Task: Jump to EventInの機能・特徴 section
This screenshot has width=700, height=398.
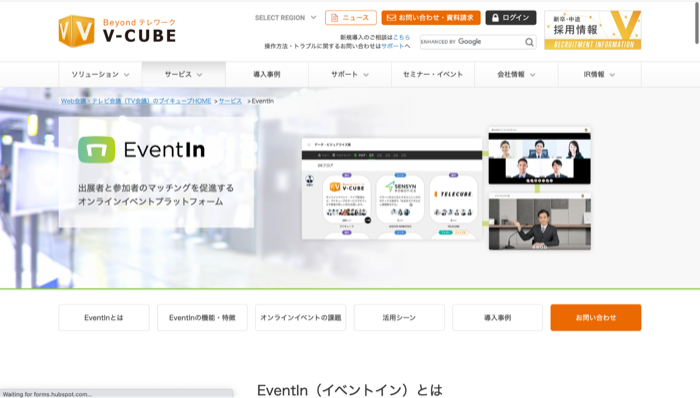Action: coord(202,318)
